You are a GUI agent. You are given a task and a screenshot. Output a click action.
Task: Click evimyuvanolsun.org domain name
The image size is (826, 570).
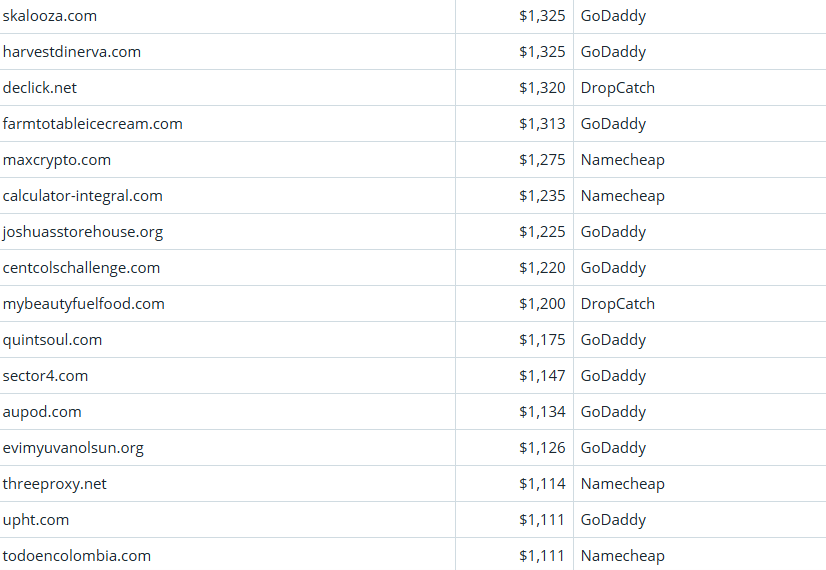[x=74, y=448]
